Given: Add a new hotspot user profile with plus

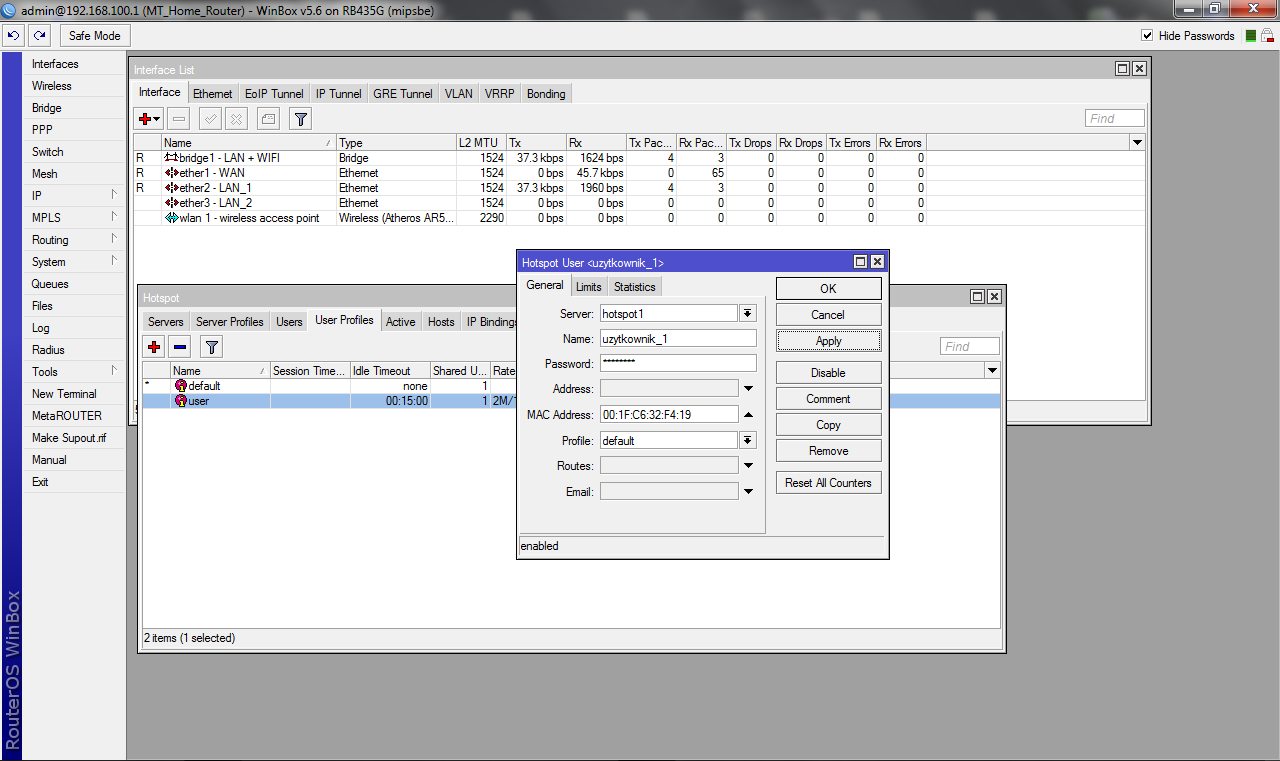Looking at the screenshot, I should [154, 347].
